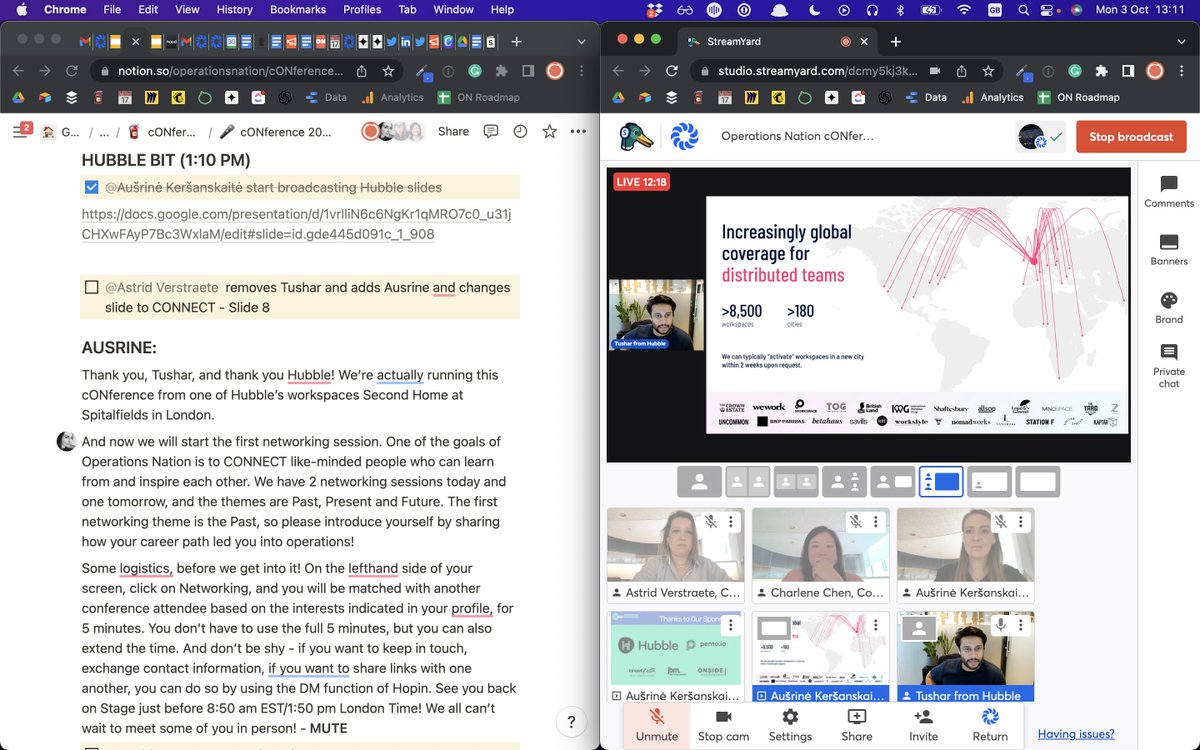Open Notion page updates clock icon
Screen dimensions: 1200x750
(x=520, y=131)
